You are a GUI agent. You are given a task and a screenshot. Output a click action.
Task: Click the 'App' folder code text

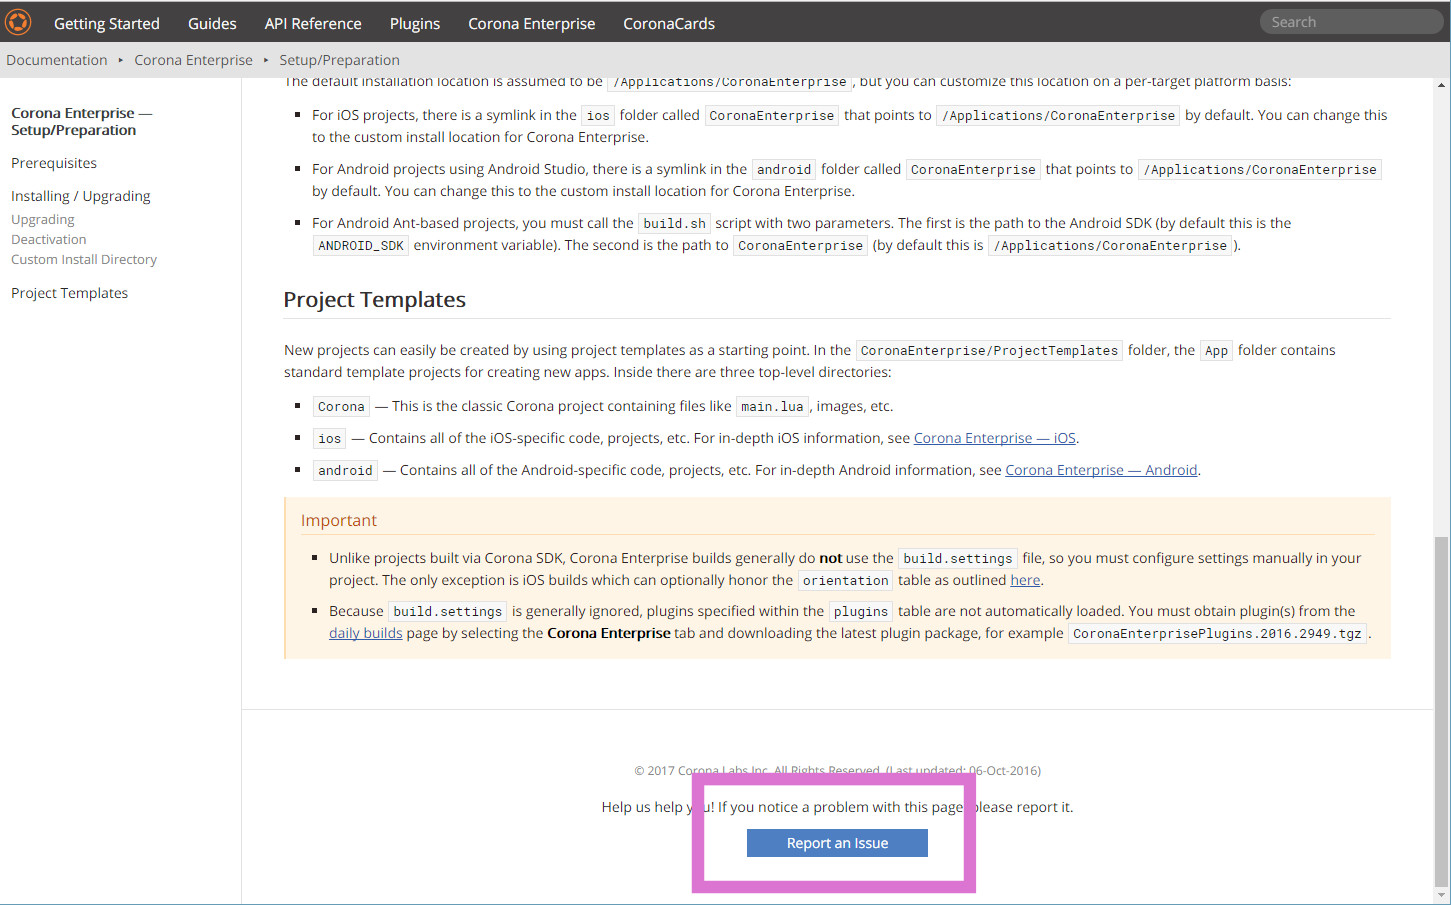[1216, 351]
